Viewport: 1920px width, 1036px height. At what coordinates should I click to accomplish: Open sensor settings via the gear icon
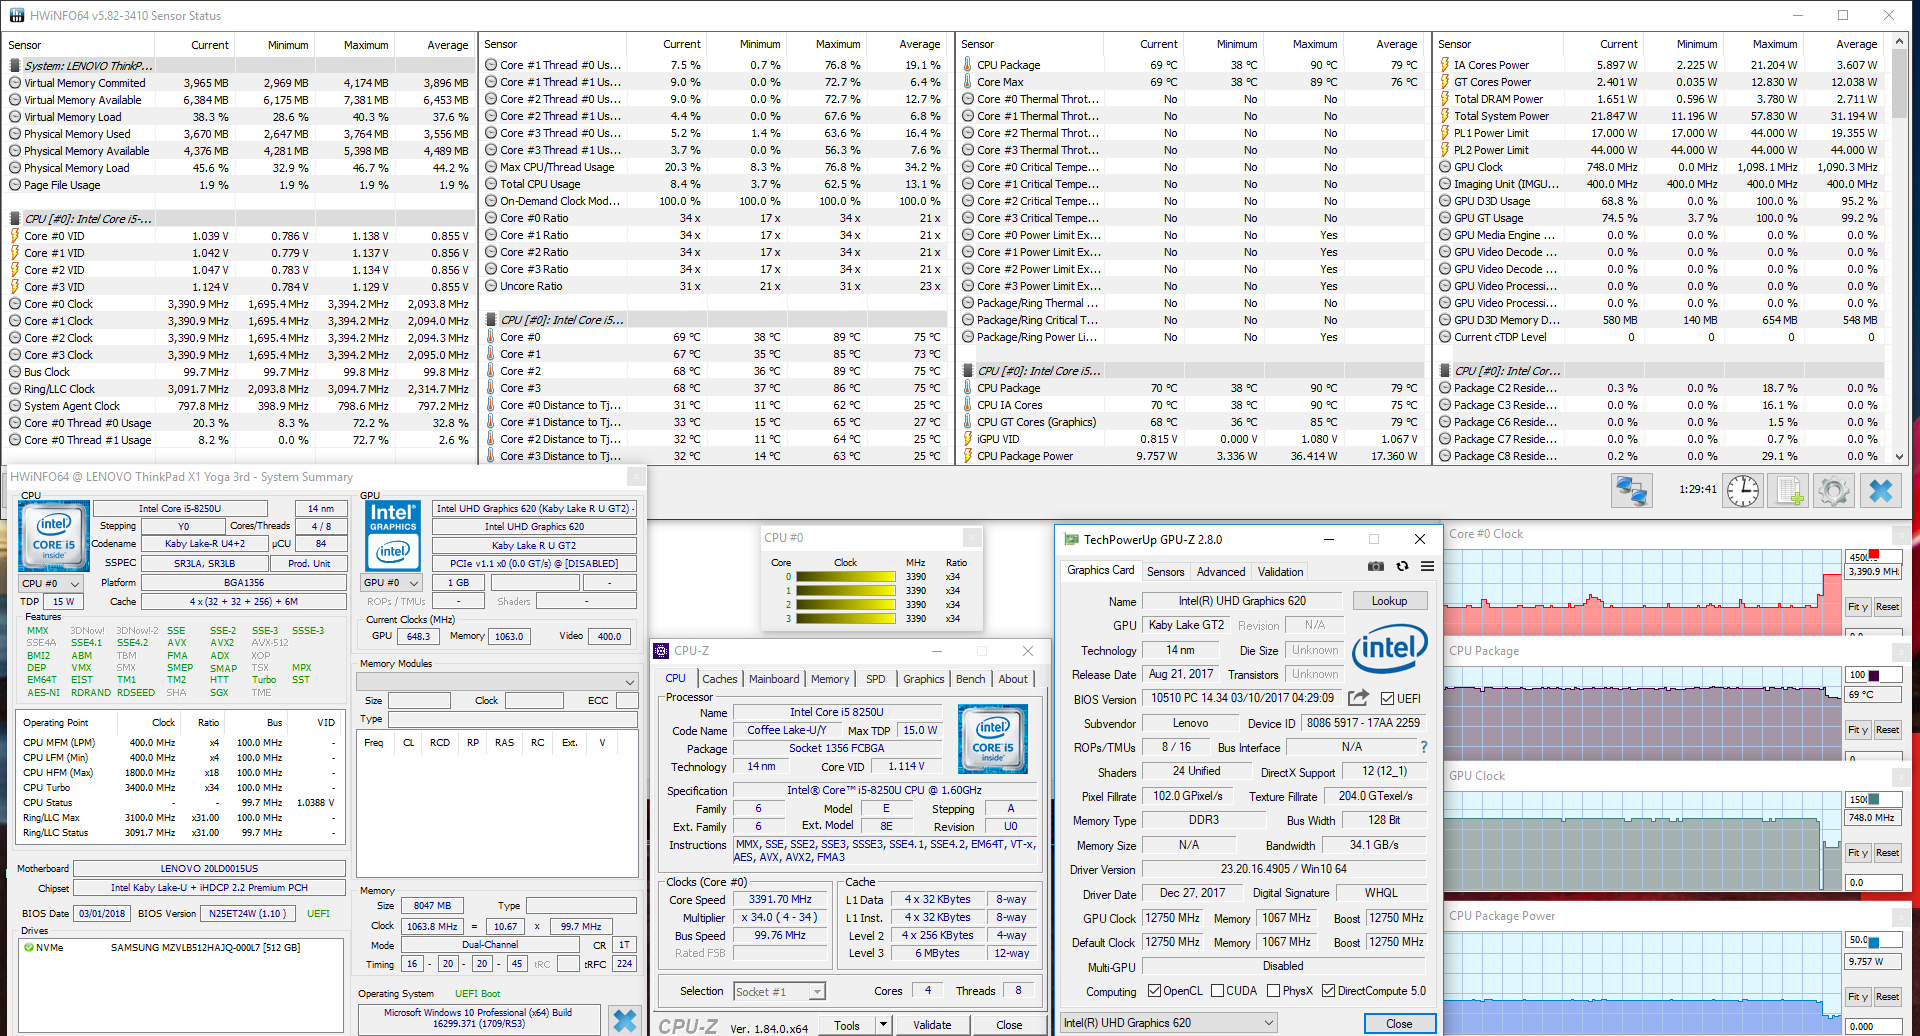click(1834, 490)
